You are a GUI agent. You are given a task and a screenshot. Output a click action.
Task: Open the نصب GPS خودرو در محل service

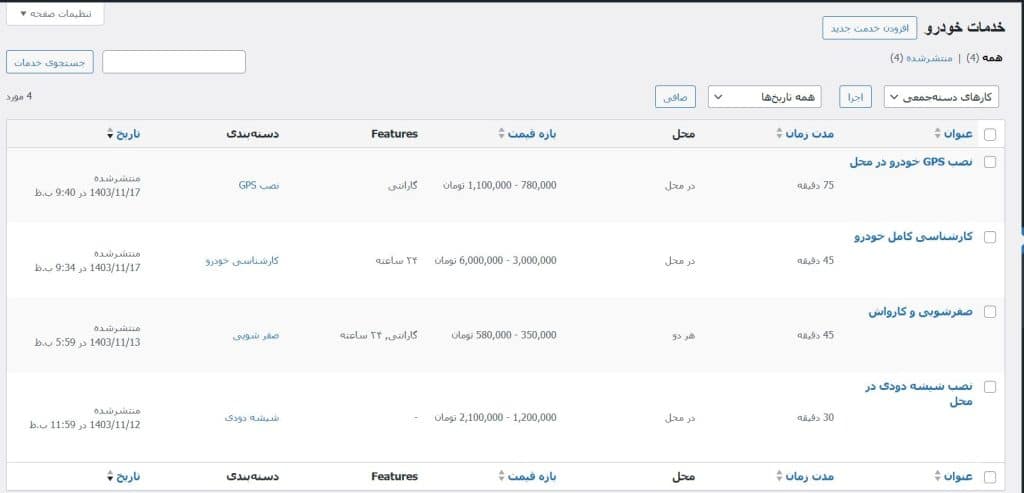911,163
